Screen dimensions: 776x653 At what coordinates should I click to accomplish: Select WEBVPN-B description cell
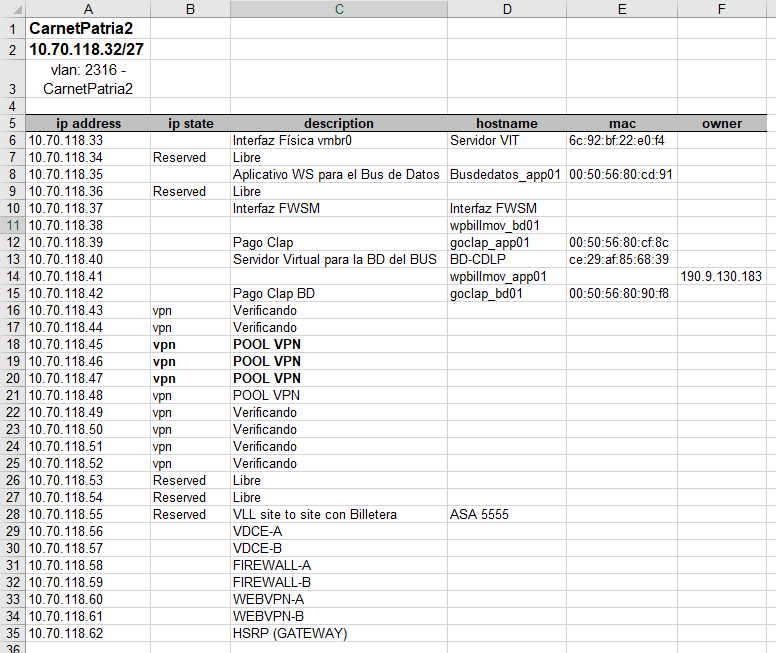tap(339, 616)
